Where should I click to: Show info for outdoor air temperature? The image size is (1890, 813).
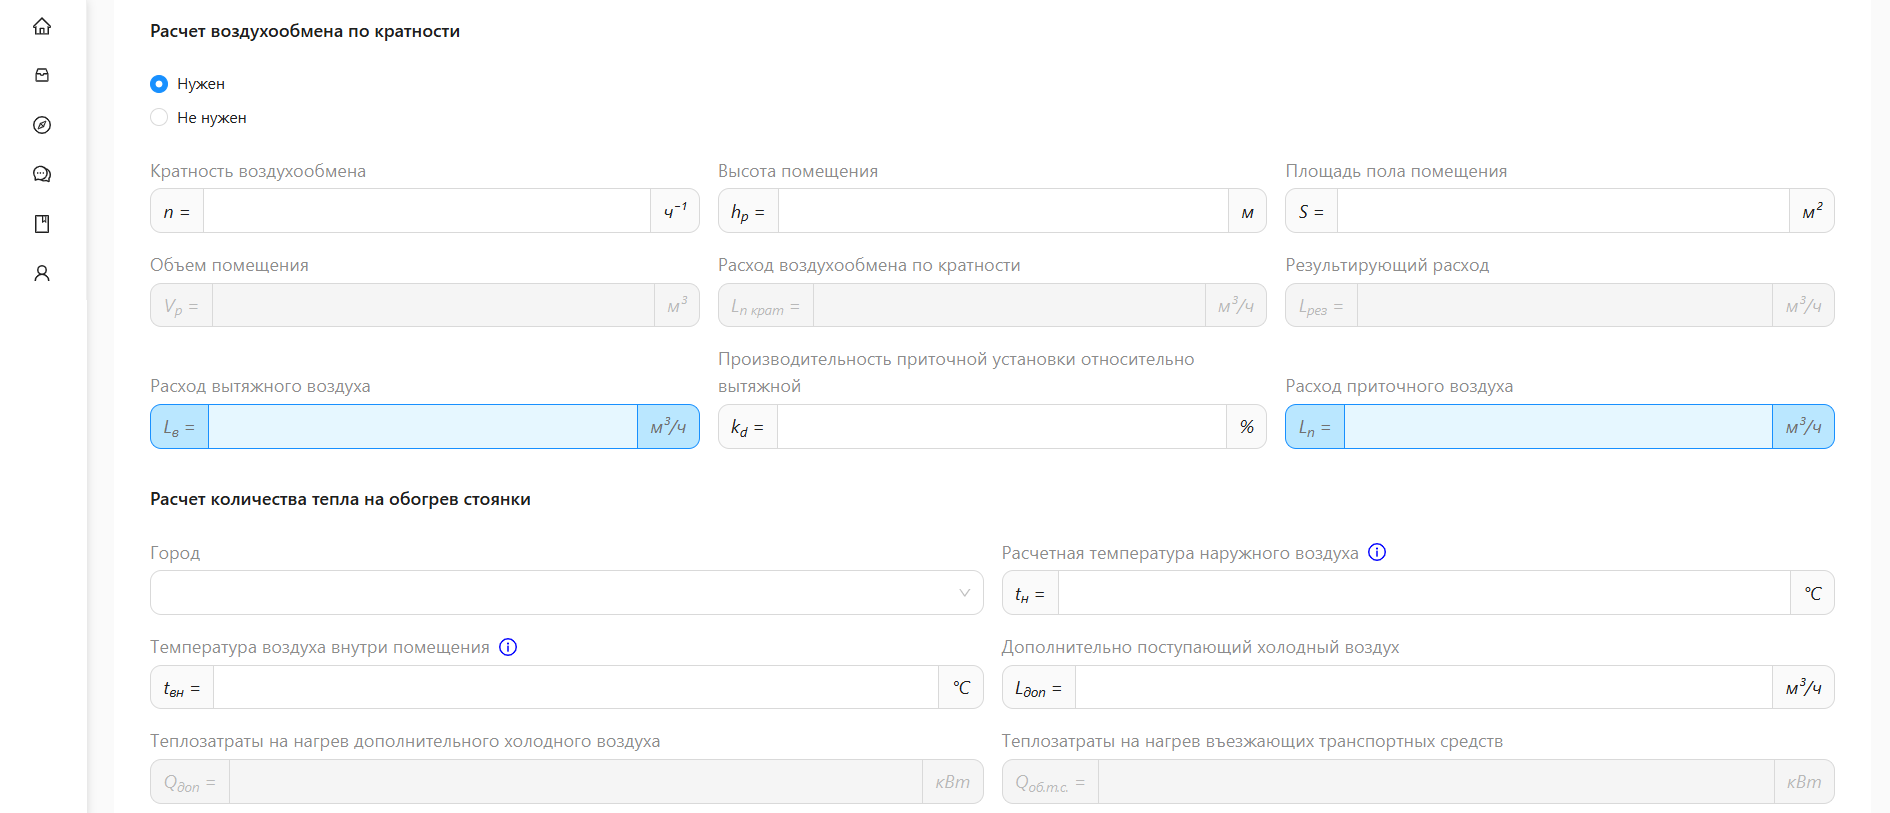click(1377, 552)
